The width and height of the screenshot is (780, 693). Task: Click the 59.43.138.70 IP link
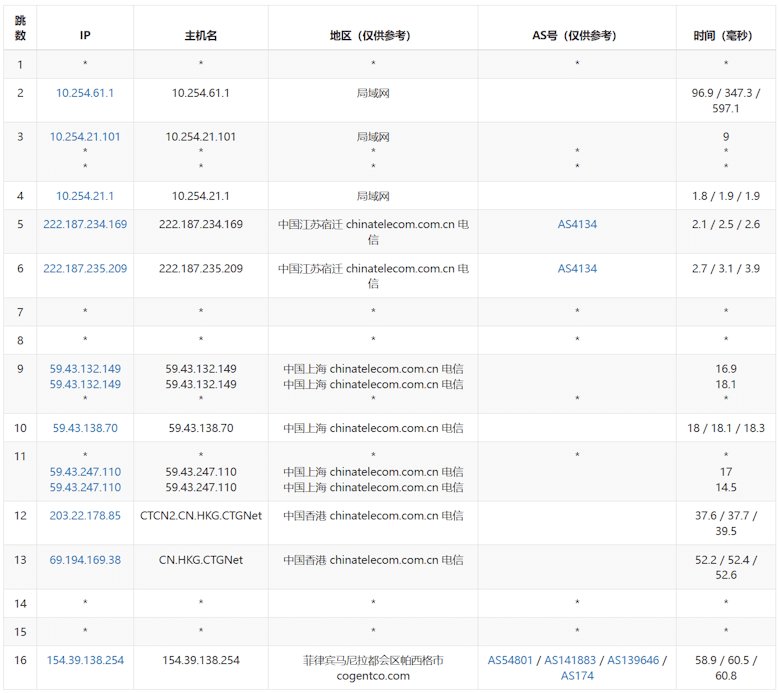(x=85, y=428)
